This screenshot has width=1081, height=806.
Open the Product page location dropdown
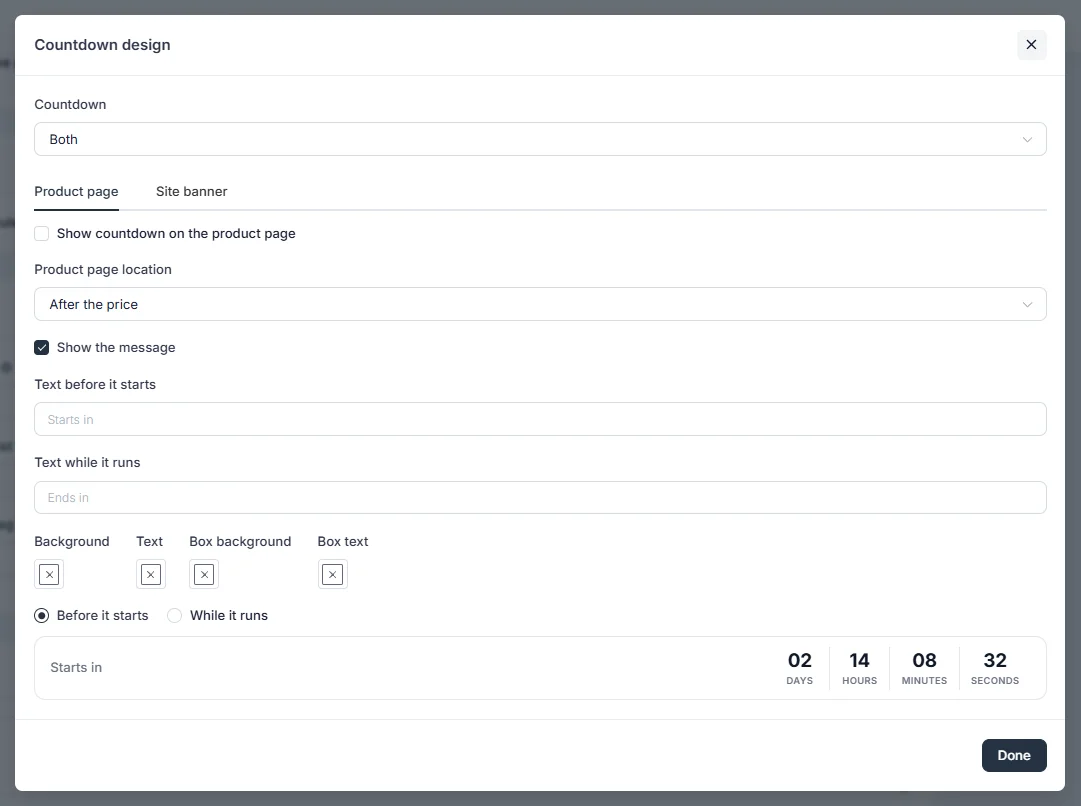(x=540, y=304)
